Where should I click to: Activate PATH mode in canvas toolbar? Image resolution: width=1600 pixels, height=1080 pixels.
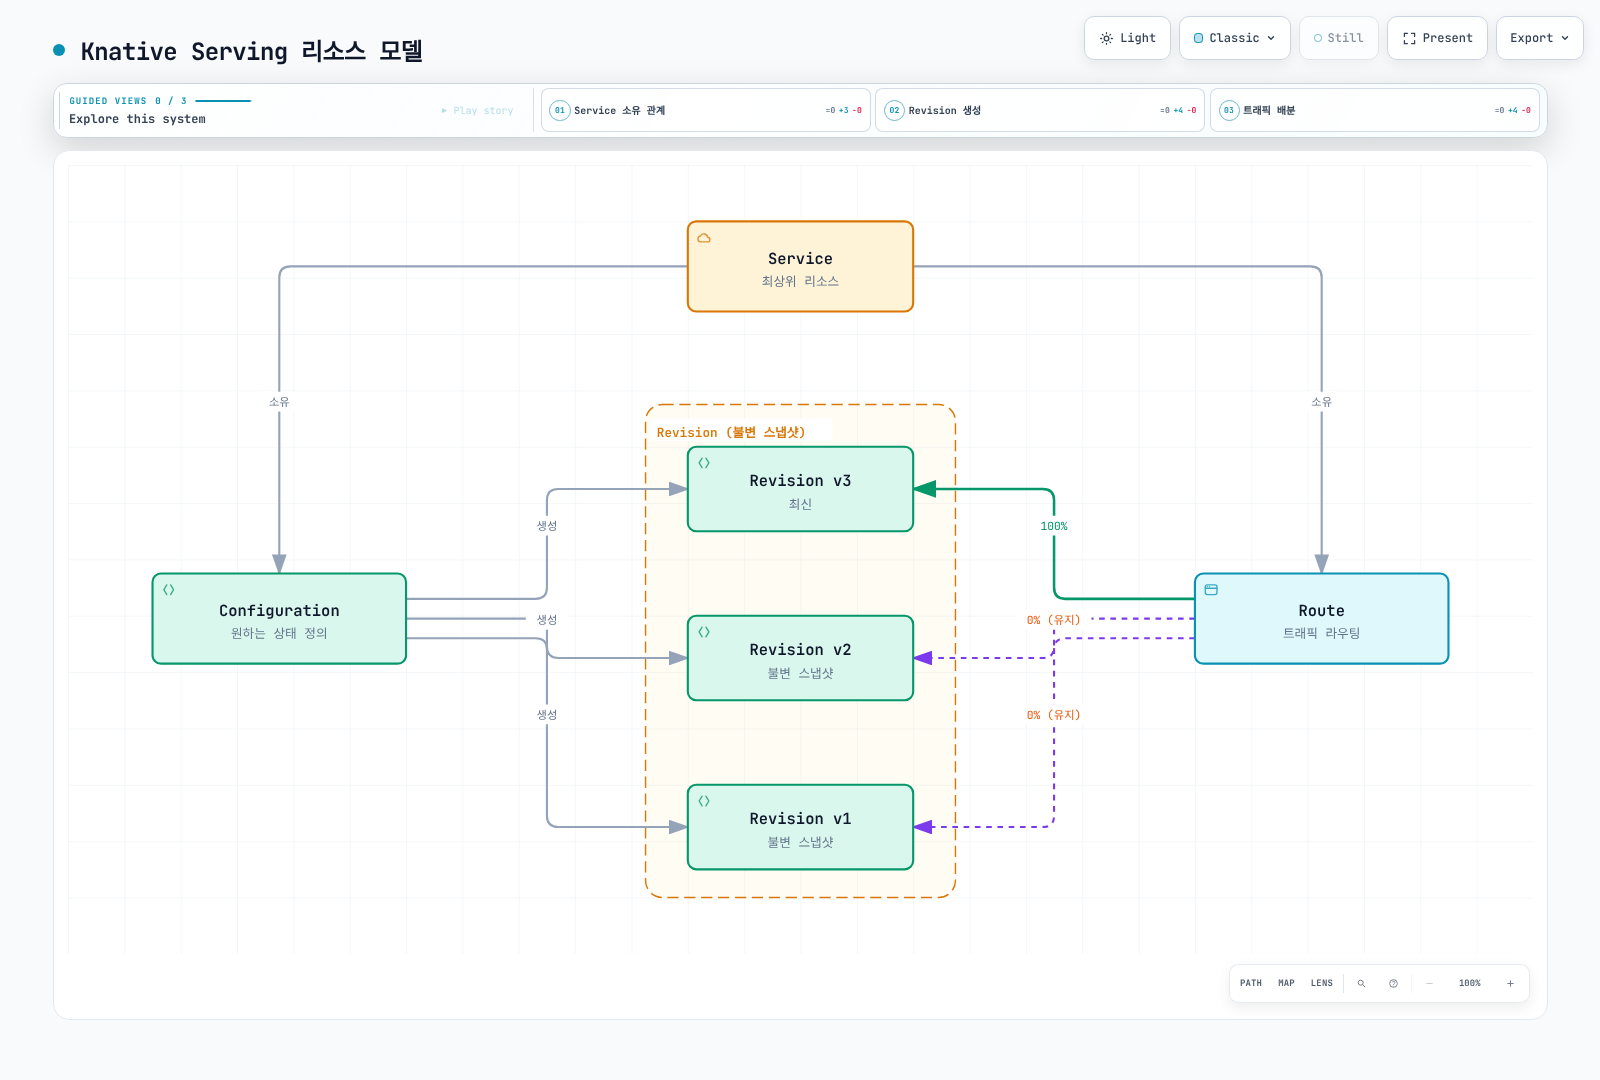click(1251, 983)
